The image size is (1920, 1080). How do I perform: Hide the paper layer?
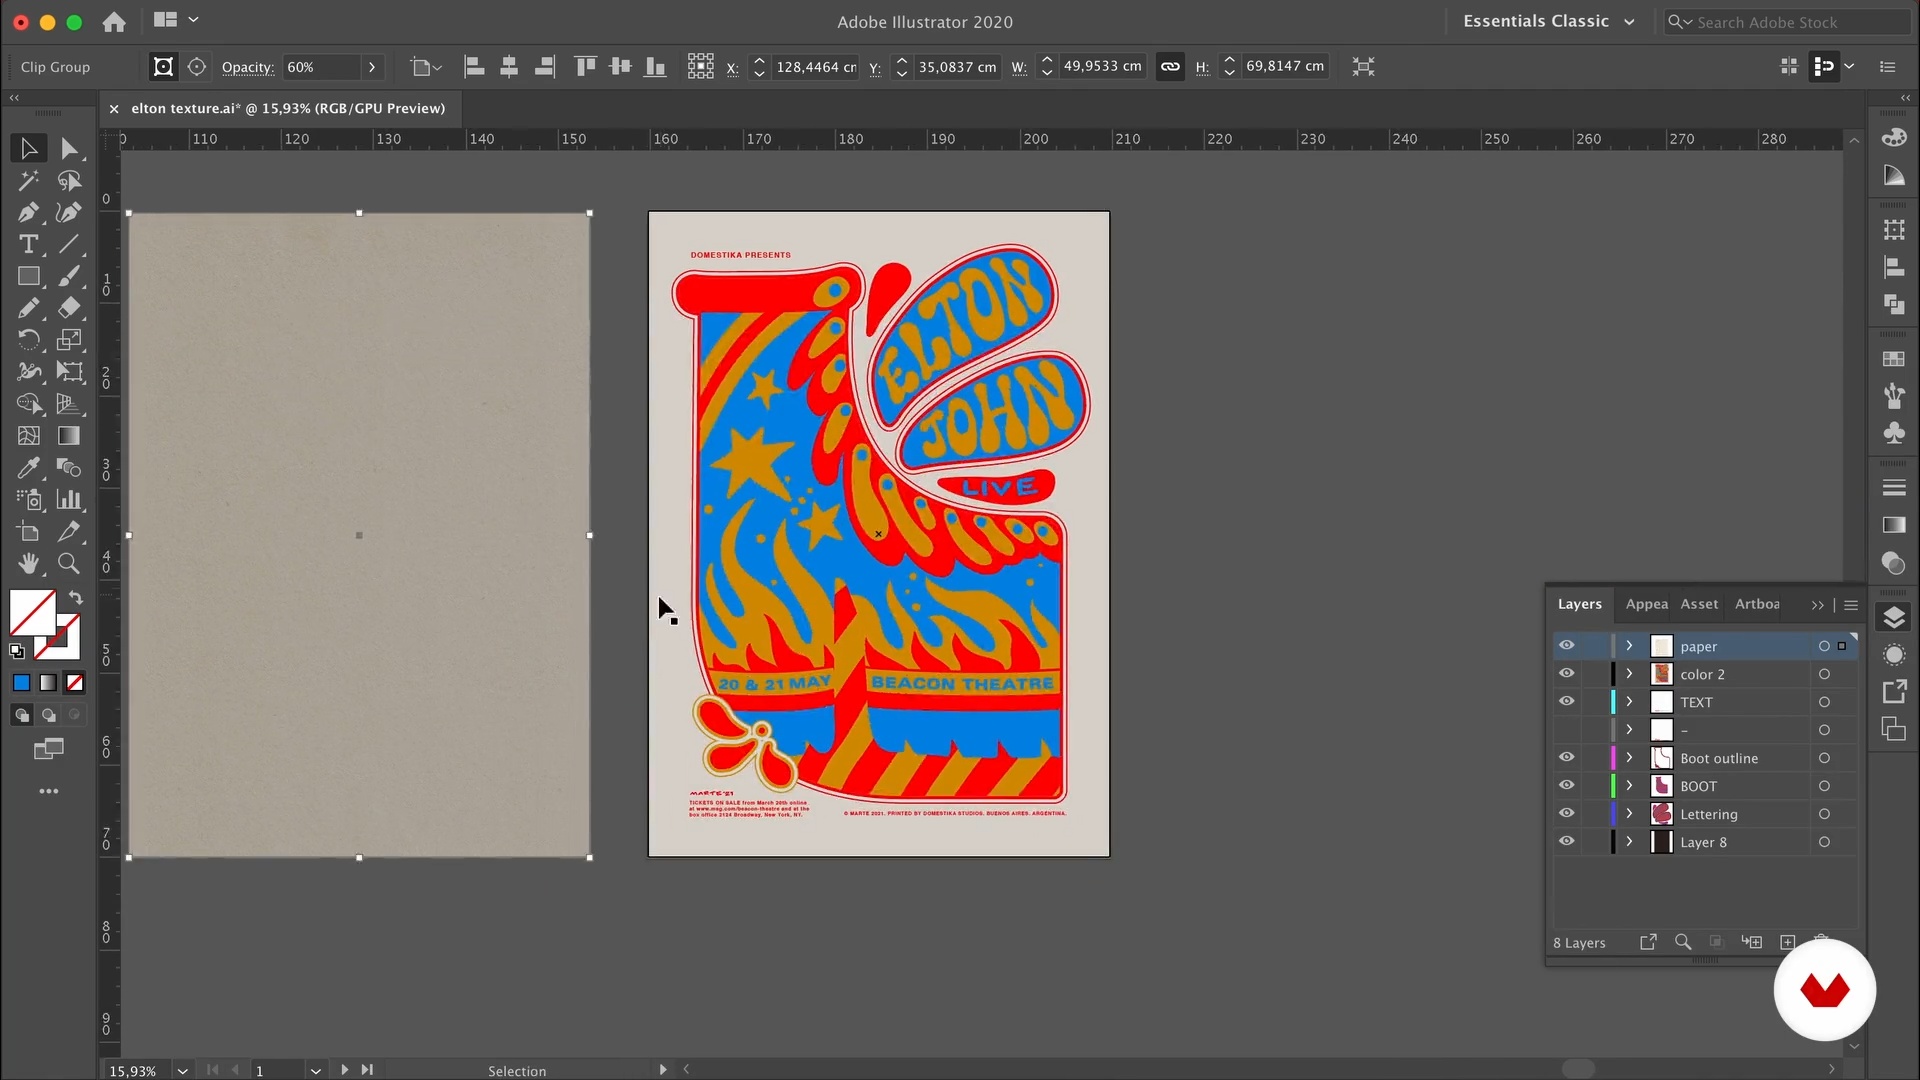(1566, 646)
